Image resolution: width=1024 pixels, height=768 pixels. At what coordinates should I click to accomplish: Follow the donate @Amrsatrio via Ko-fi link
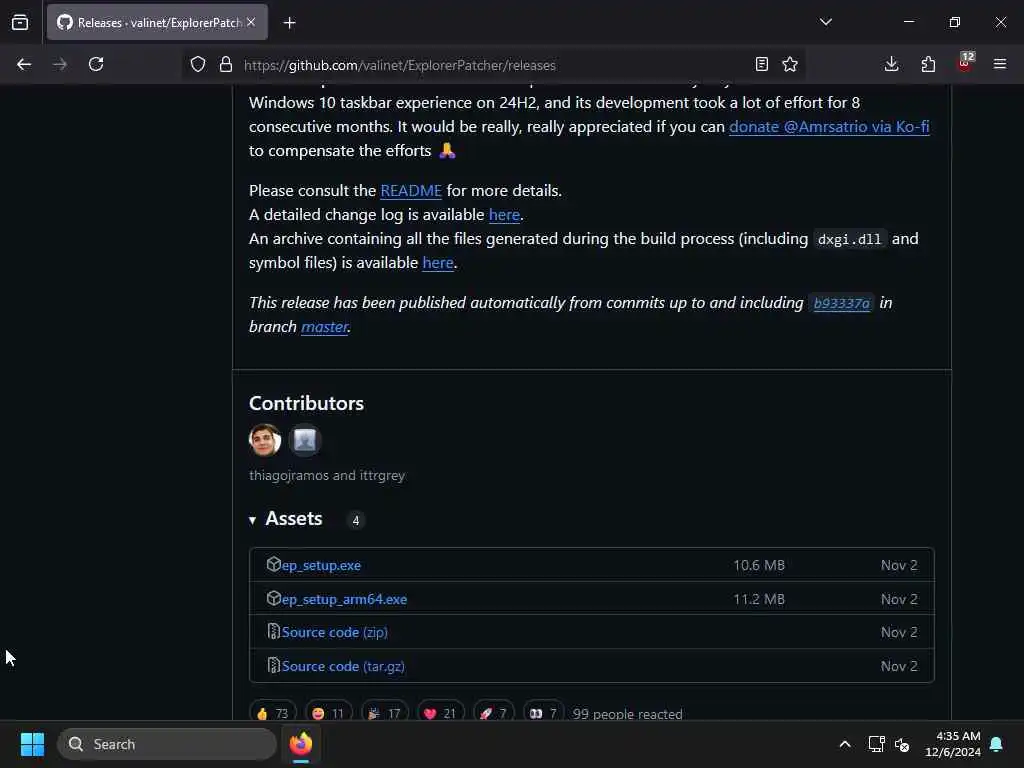(829, 127)
